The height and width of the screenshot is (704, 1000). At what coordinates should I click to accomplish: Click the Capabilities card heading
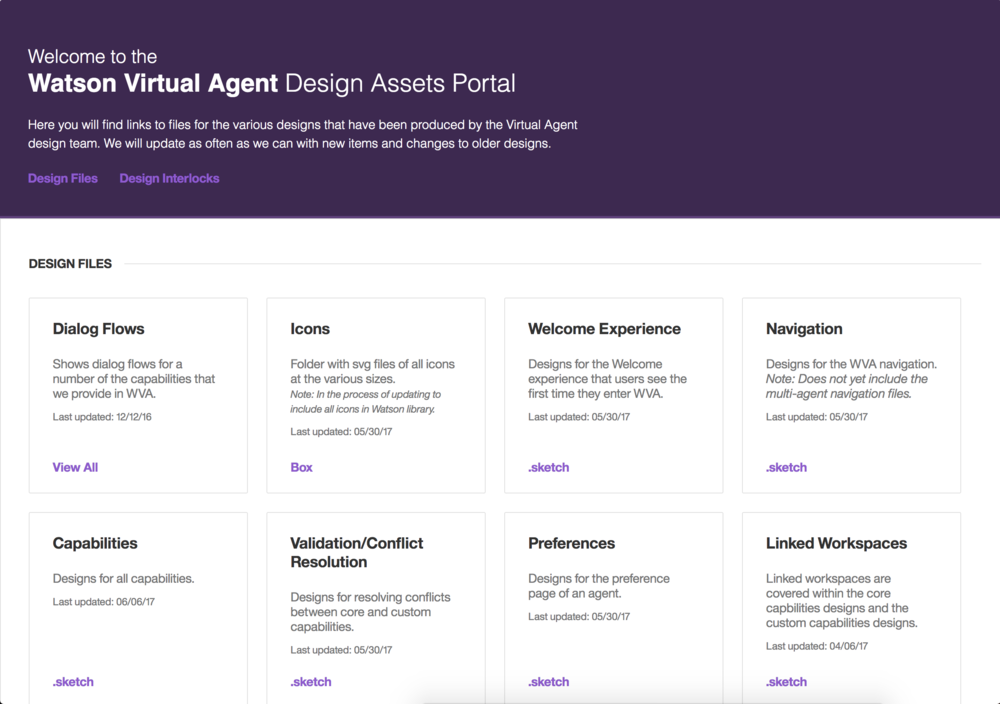[95, 543]
